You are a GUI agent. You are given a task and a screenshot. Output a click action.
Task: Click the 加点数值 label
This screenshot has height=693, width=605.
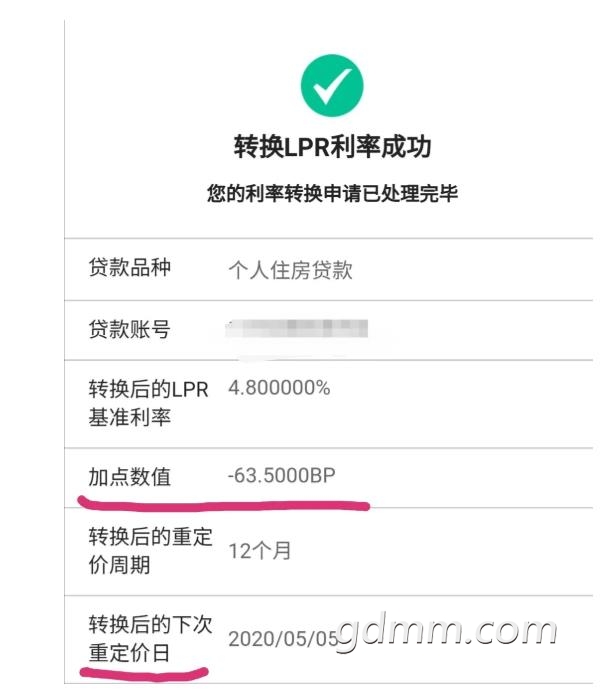130,478
